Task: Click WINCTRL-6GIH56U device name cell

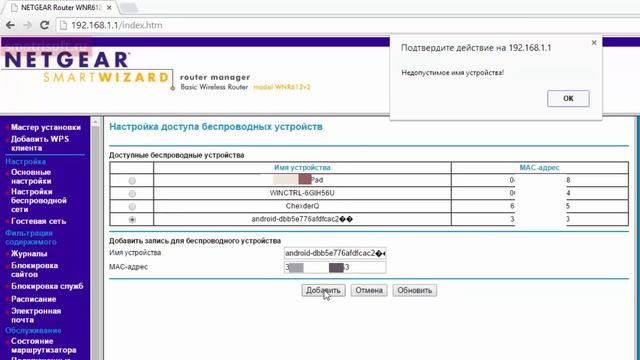Action: (302, 193)
